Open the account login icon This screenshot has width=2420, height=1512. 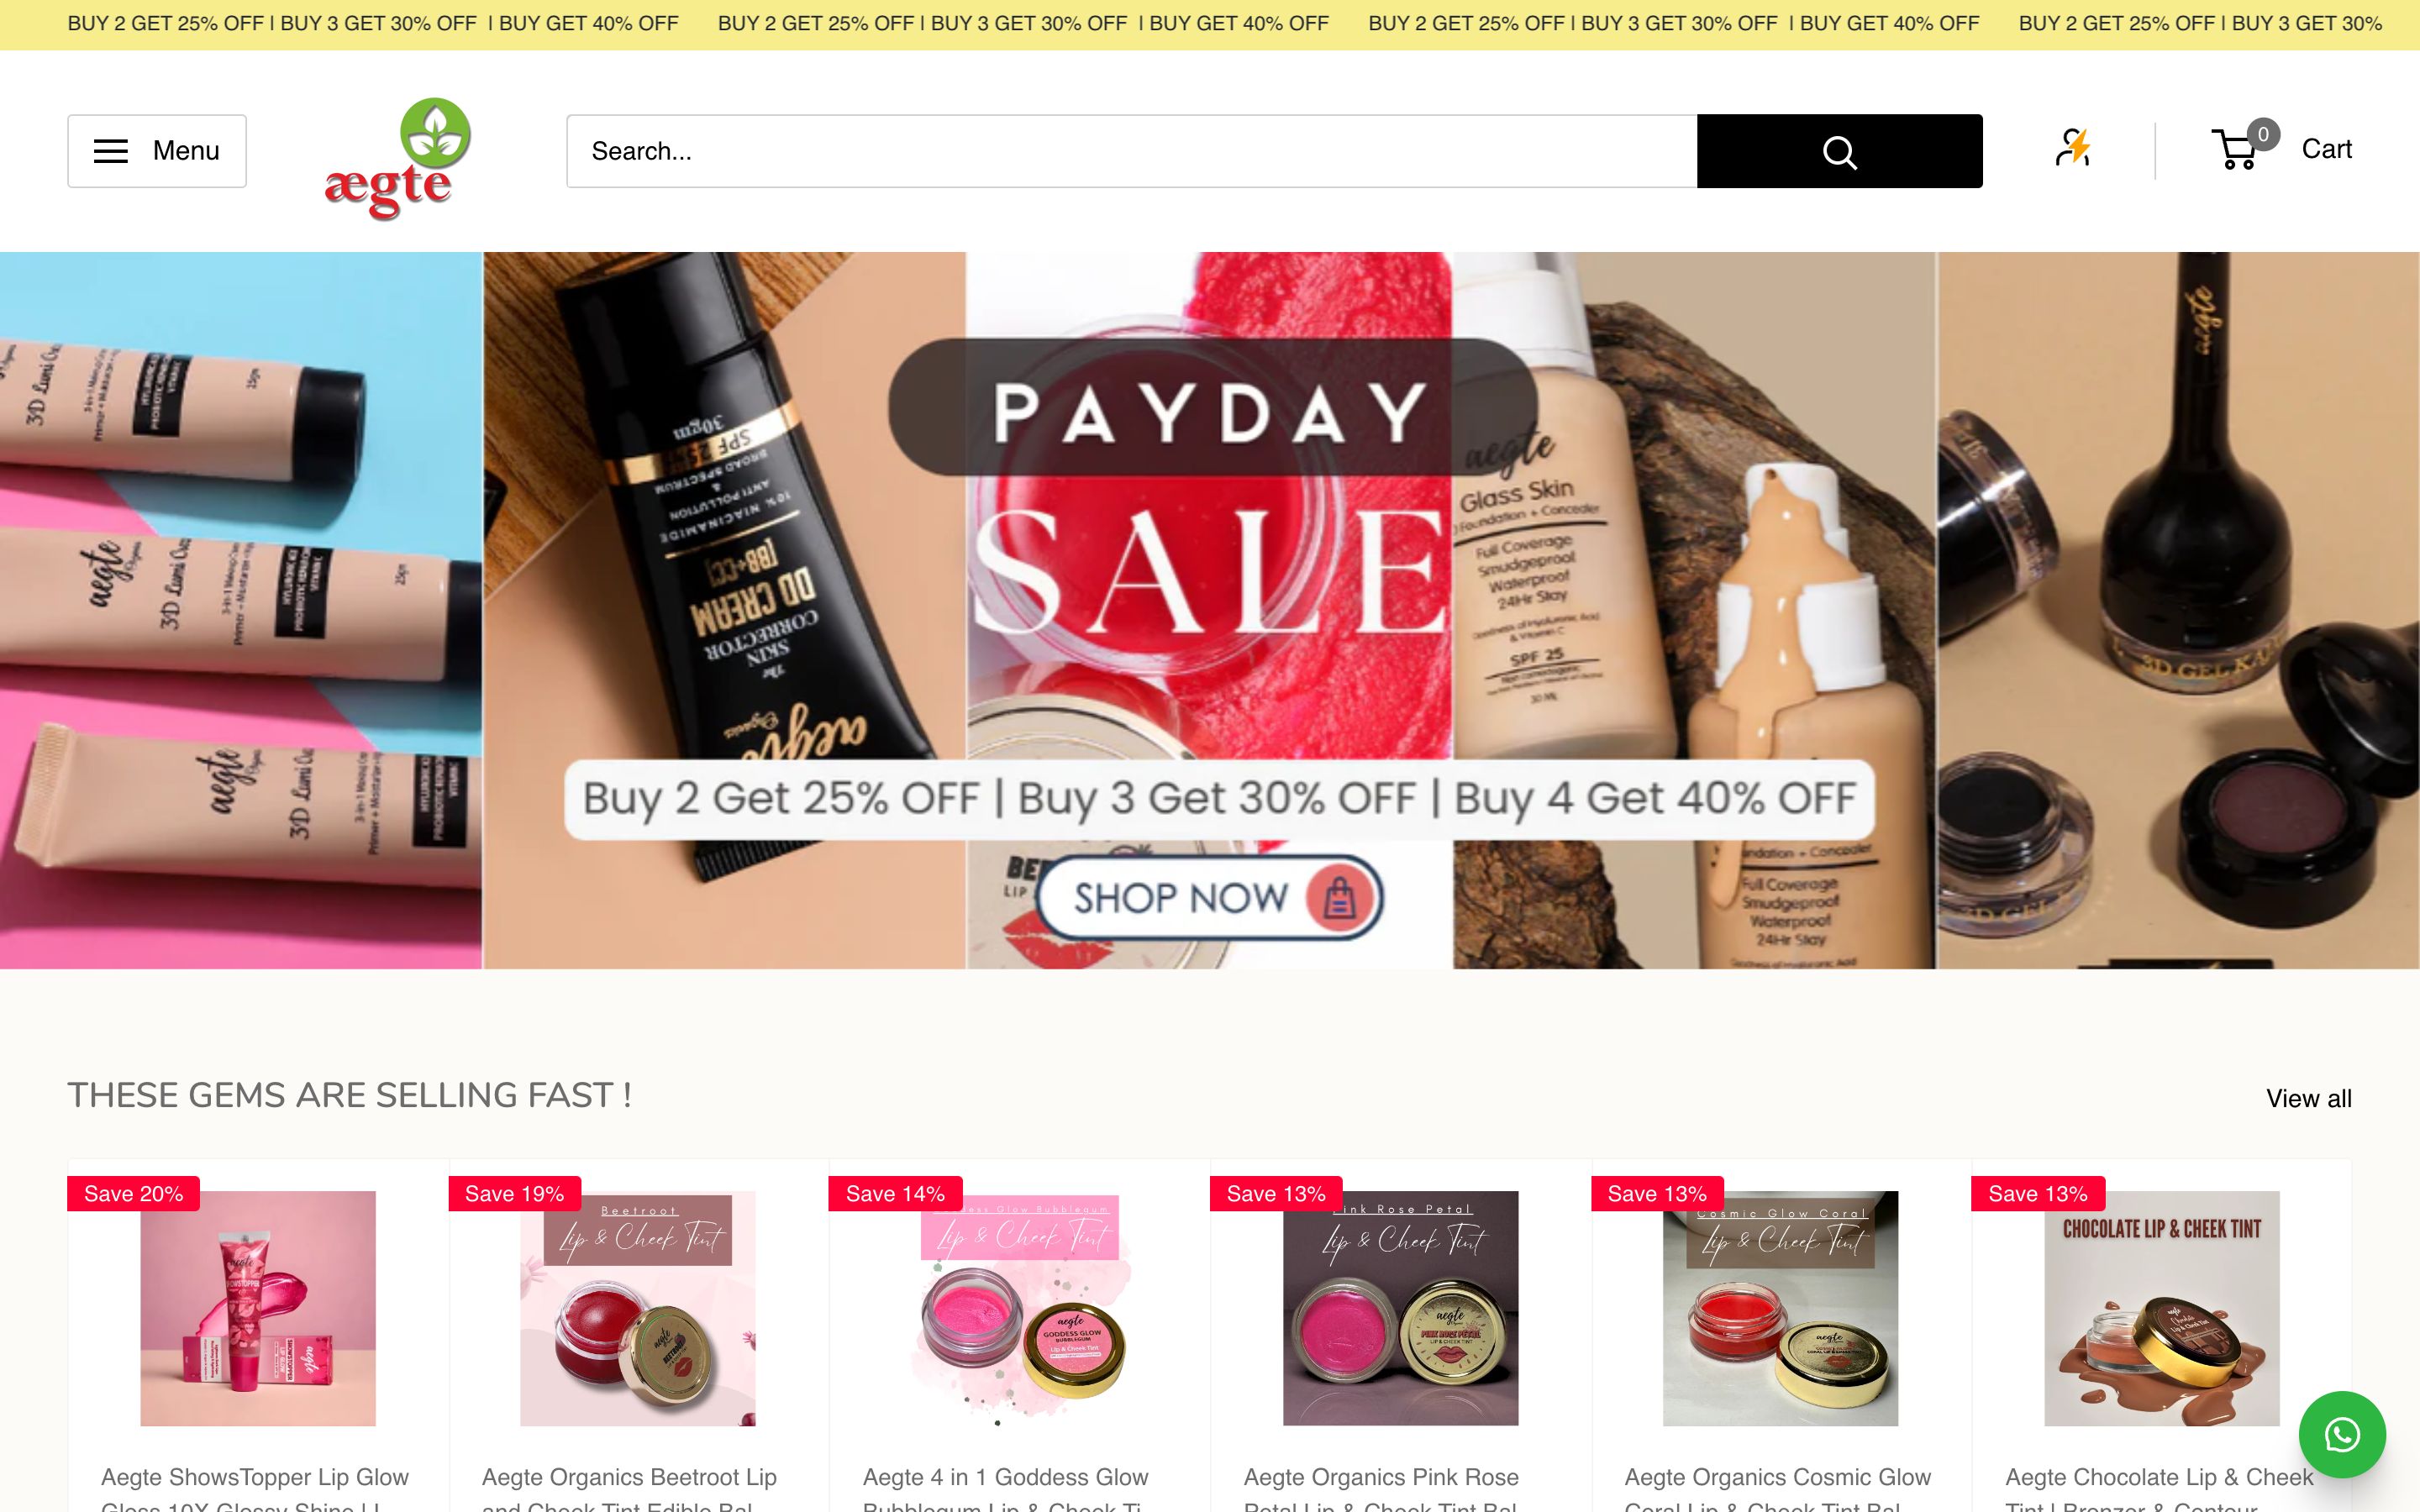[x=2073, y=148]
